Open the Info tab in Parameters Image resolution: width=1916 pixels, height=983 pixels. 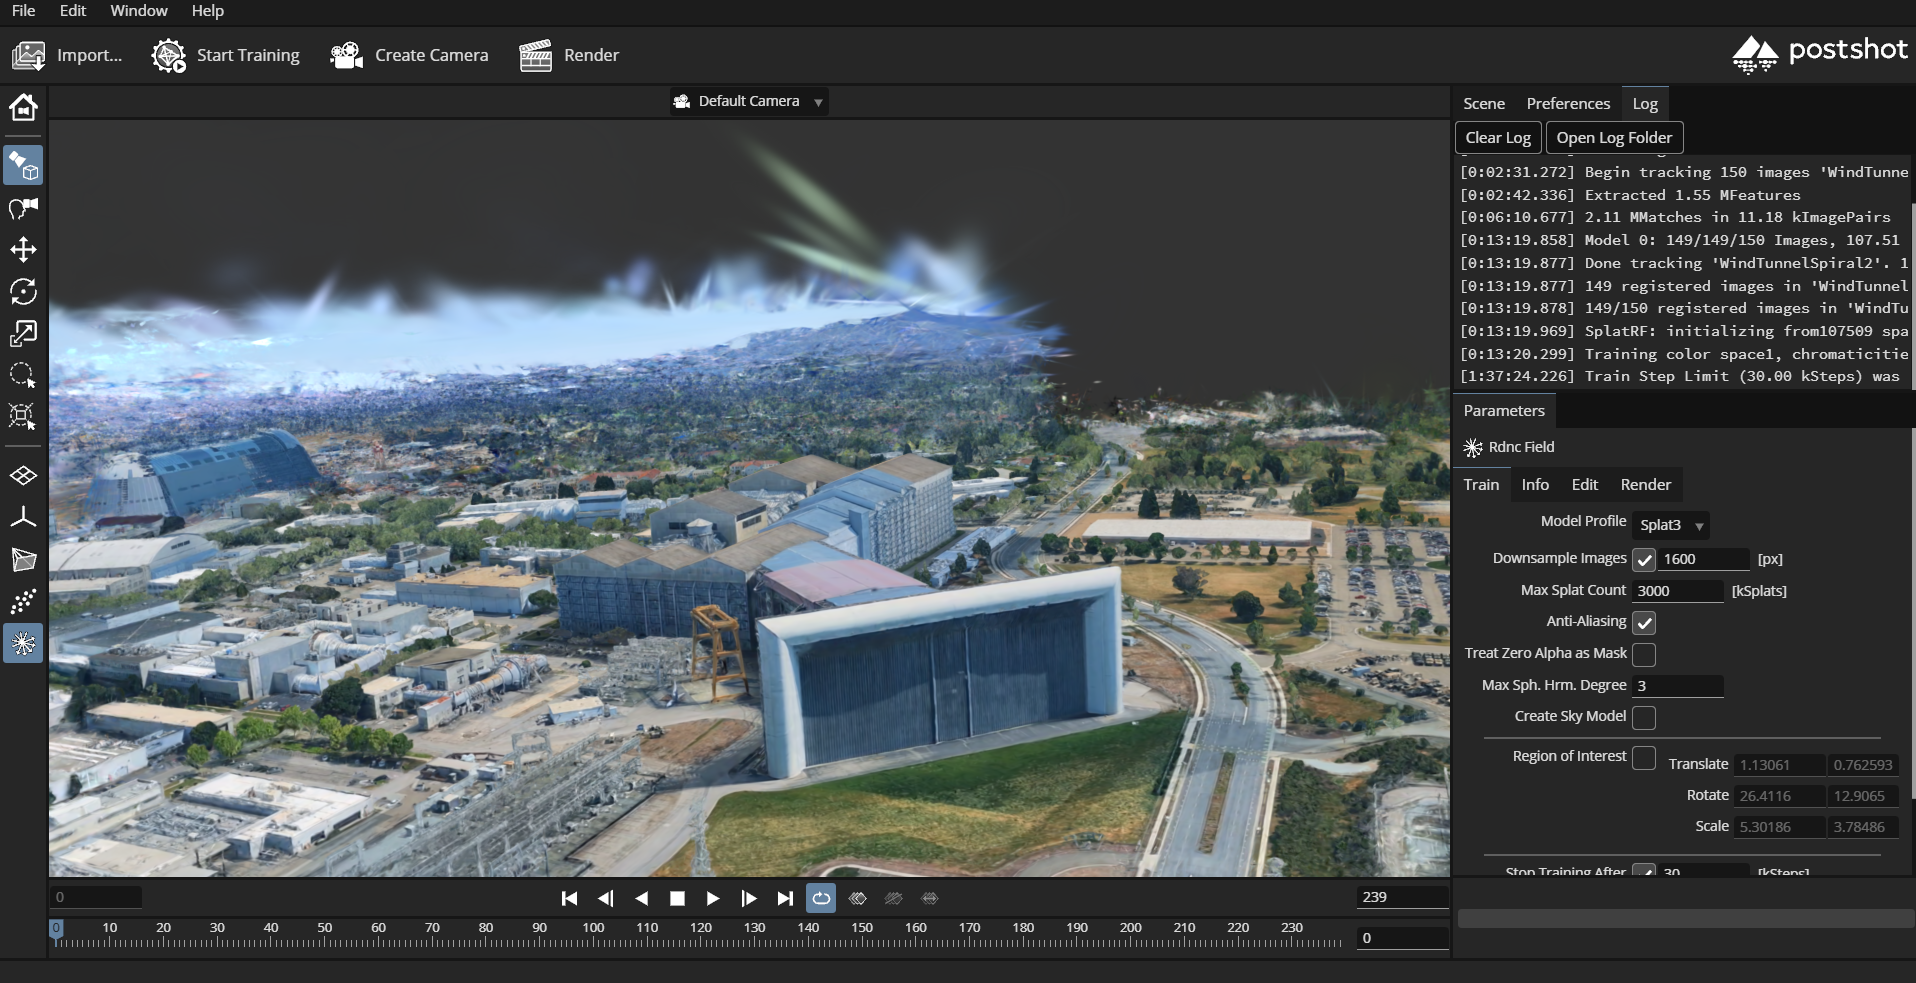tap(1534, 485)
